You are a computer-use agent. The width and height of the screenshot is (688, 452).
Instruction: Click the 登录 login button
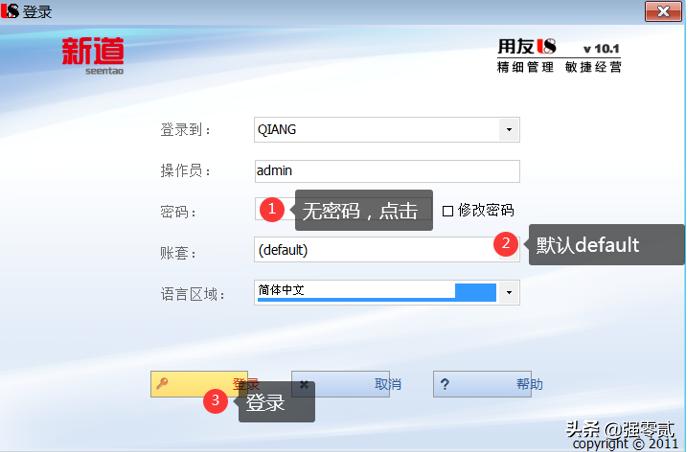click(x=199, y=384)
